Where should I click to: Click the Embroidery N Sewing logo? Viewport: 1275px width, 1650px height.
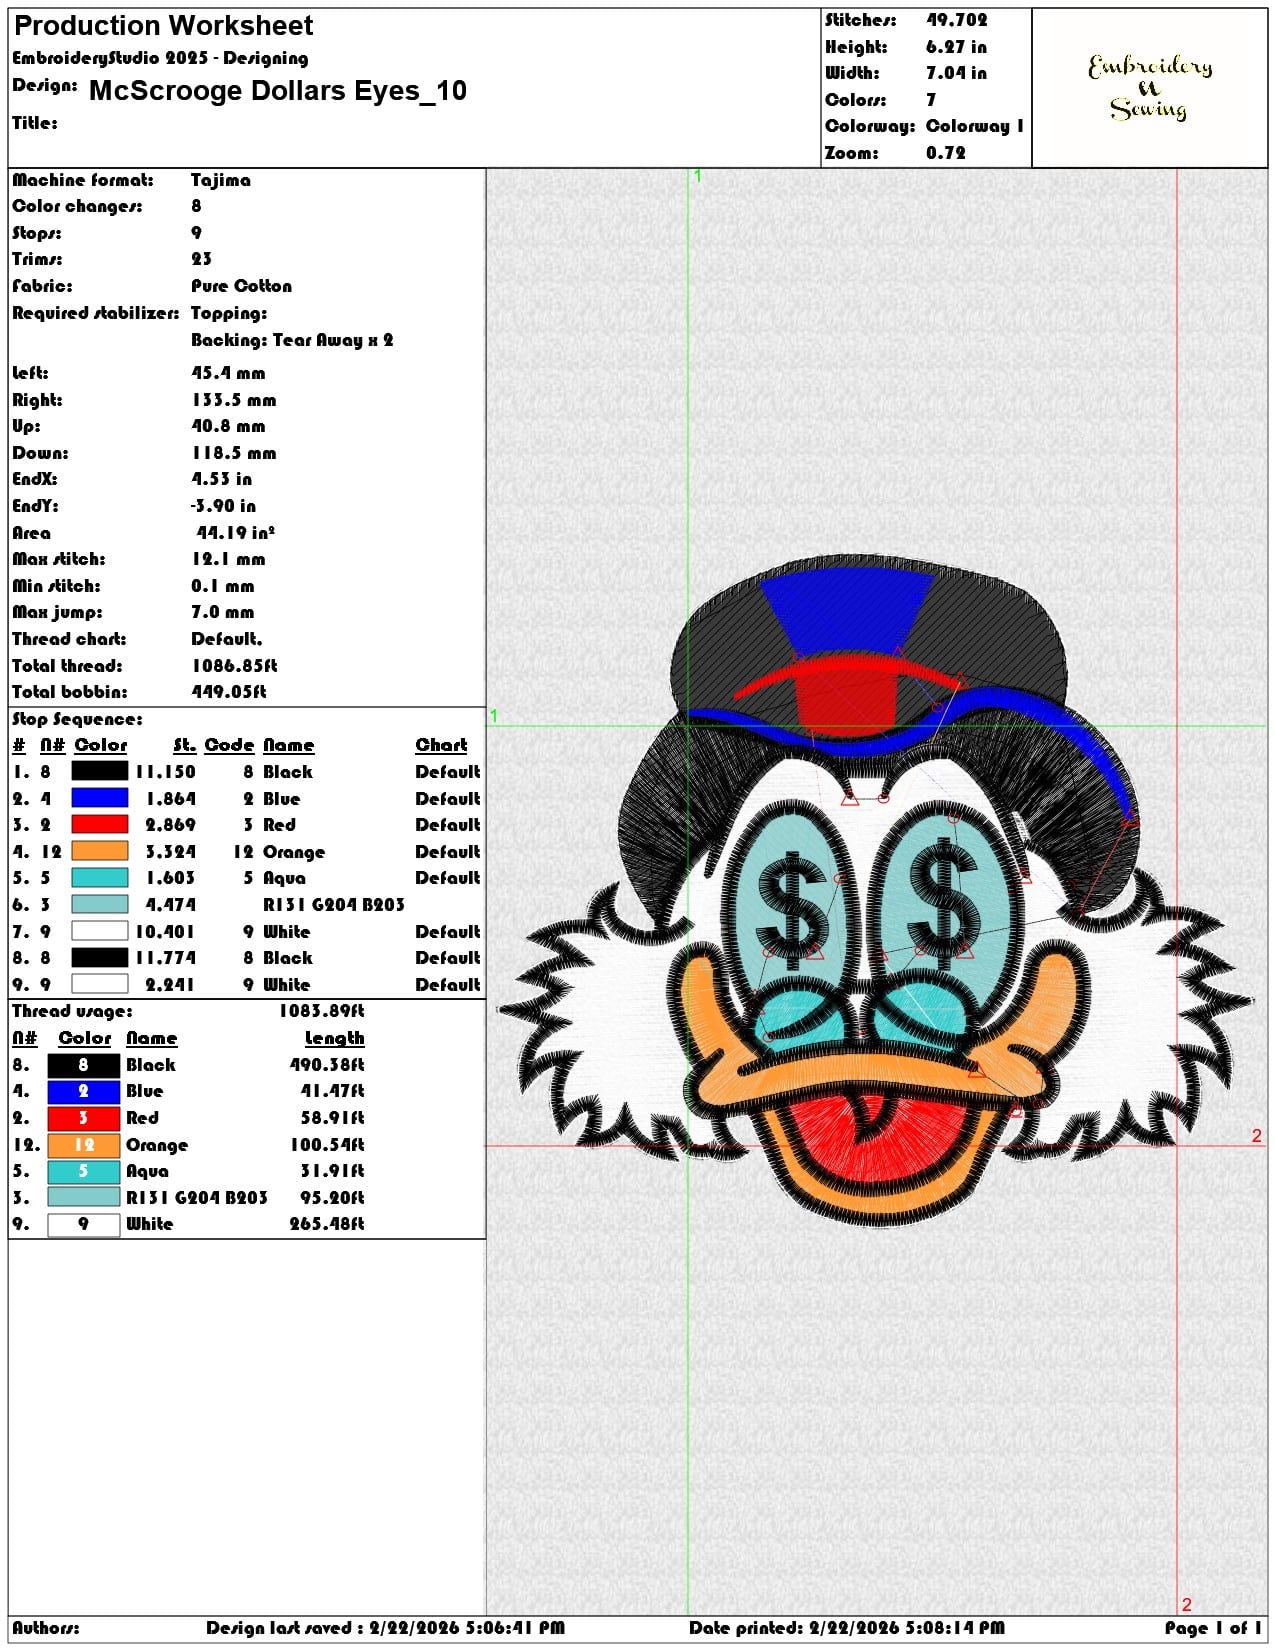(x=1149, y=88)
